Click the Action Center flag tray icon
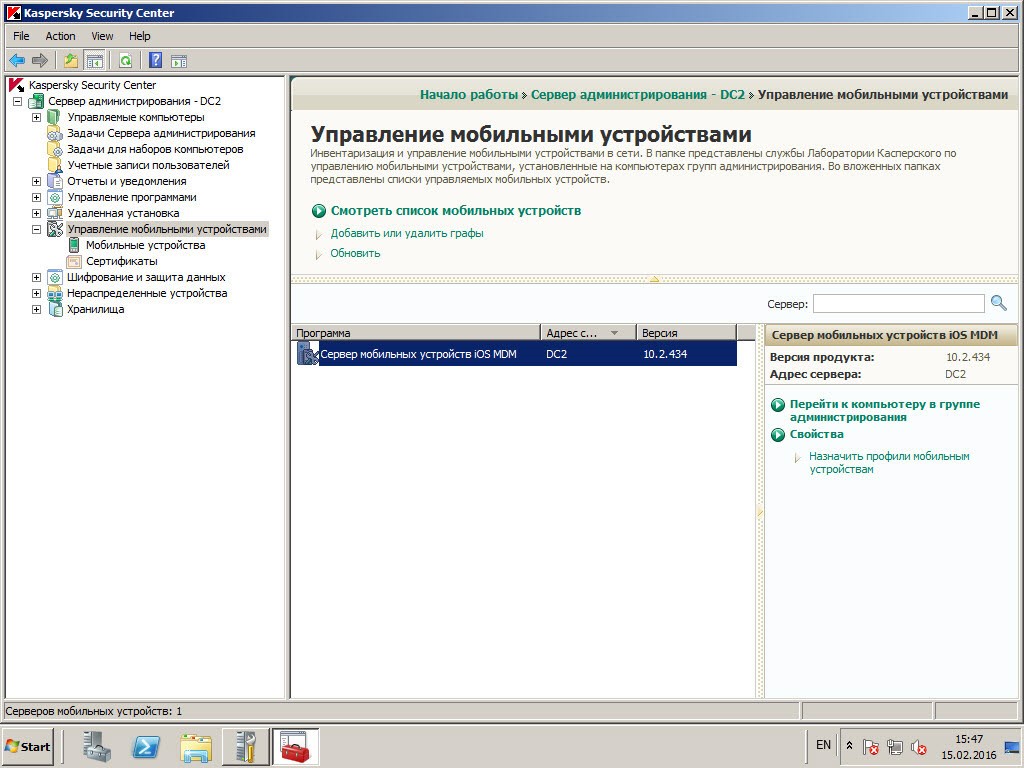The width and height of the screenshot is (1024, 768). (x=871, y=746)
